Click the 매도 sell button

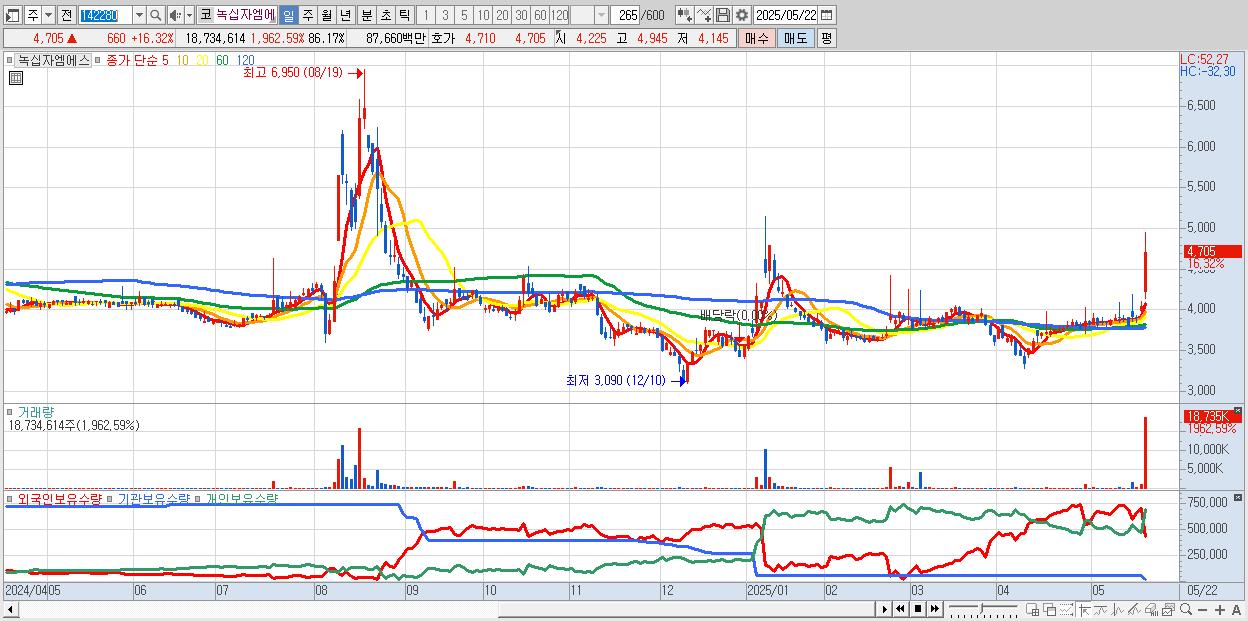point(795,38)
